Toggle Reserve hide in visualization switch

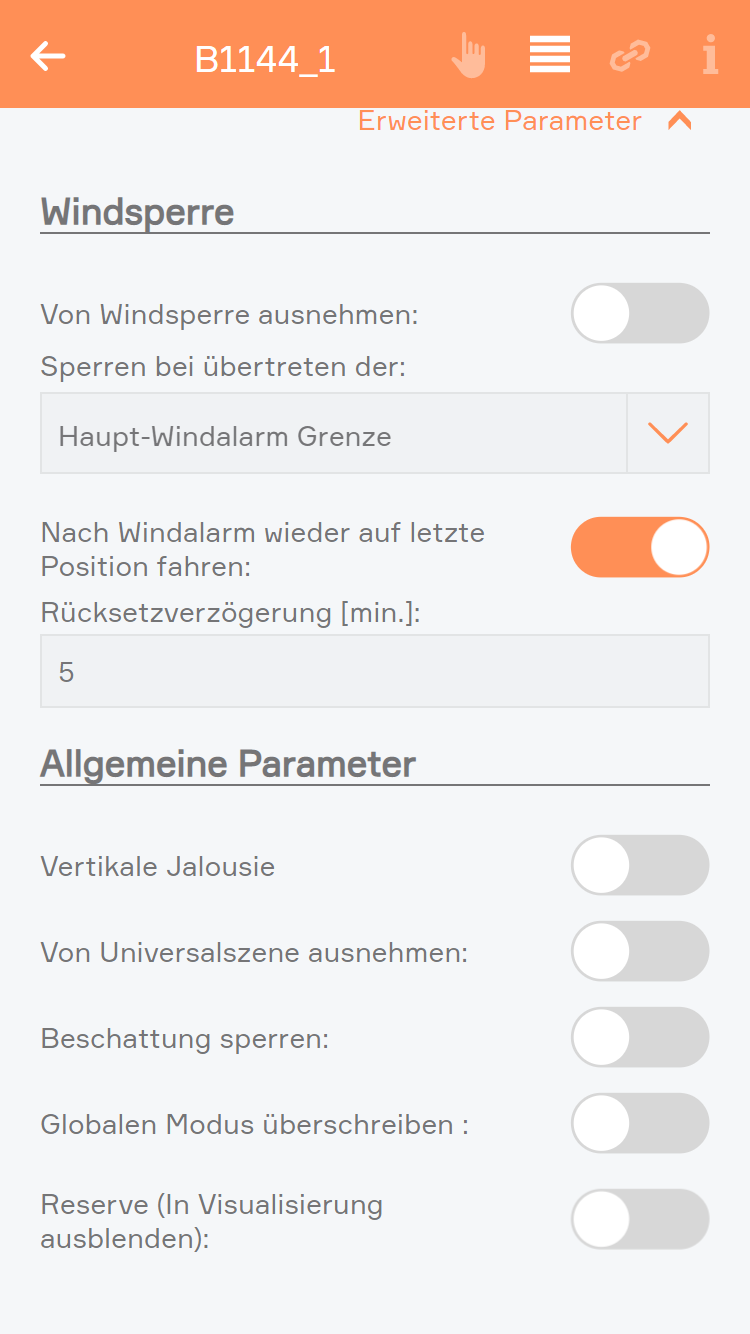point(640,1219)
